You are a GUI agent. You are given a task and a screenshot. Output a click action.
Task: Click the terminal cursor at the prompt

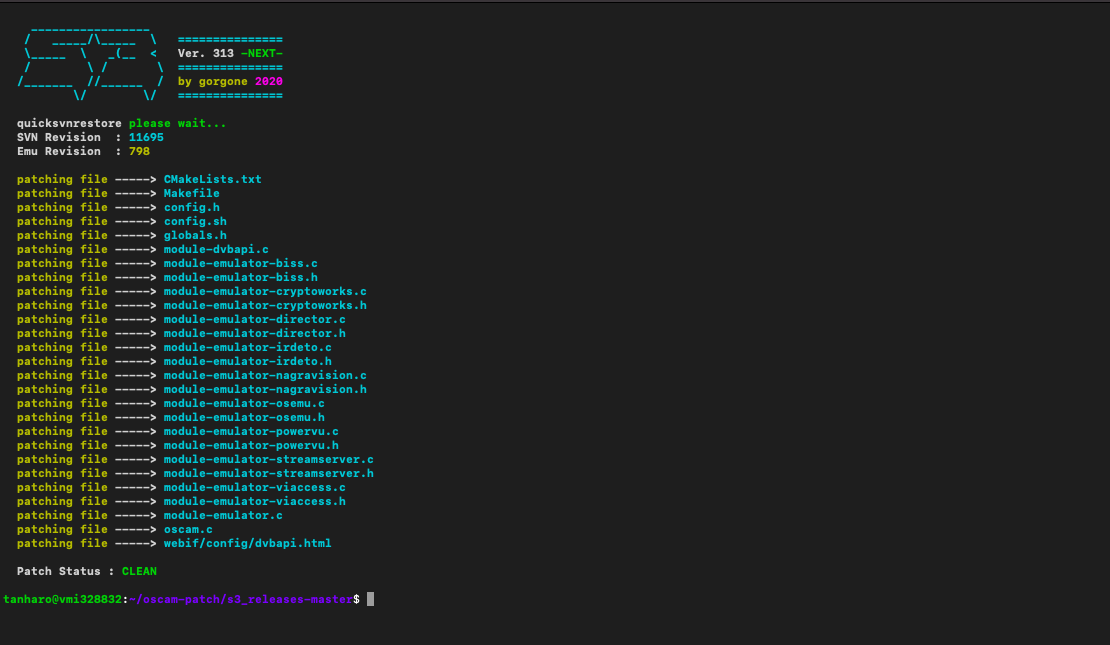(x=370, y=599)
